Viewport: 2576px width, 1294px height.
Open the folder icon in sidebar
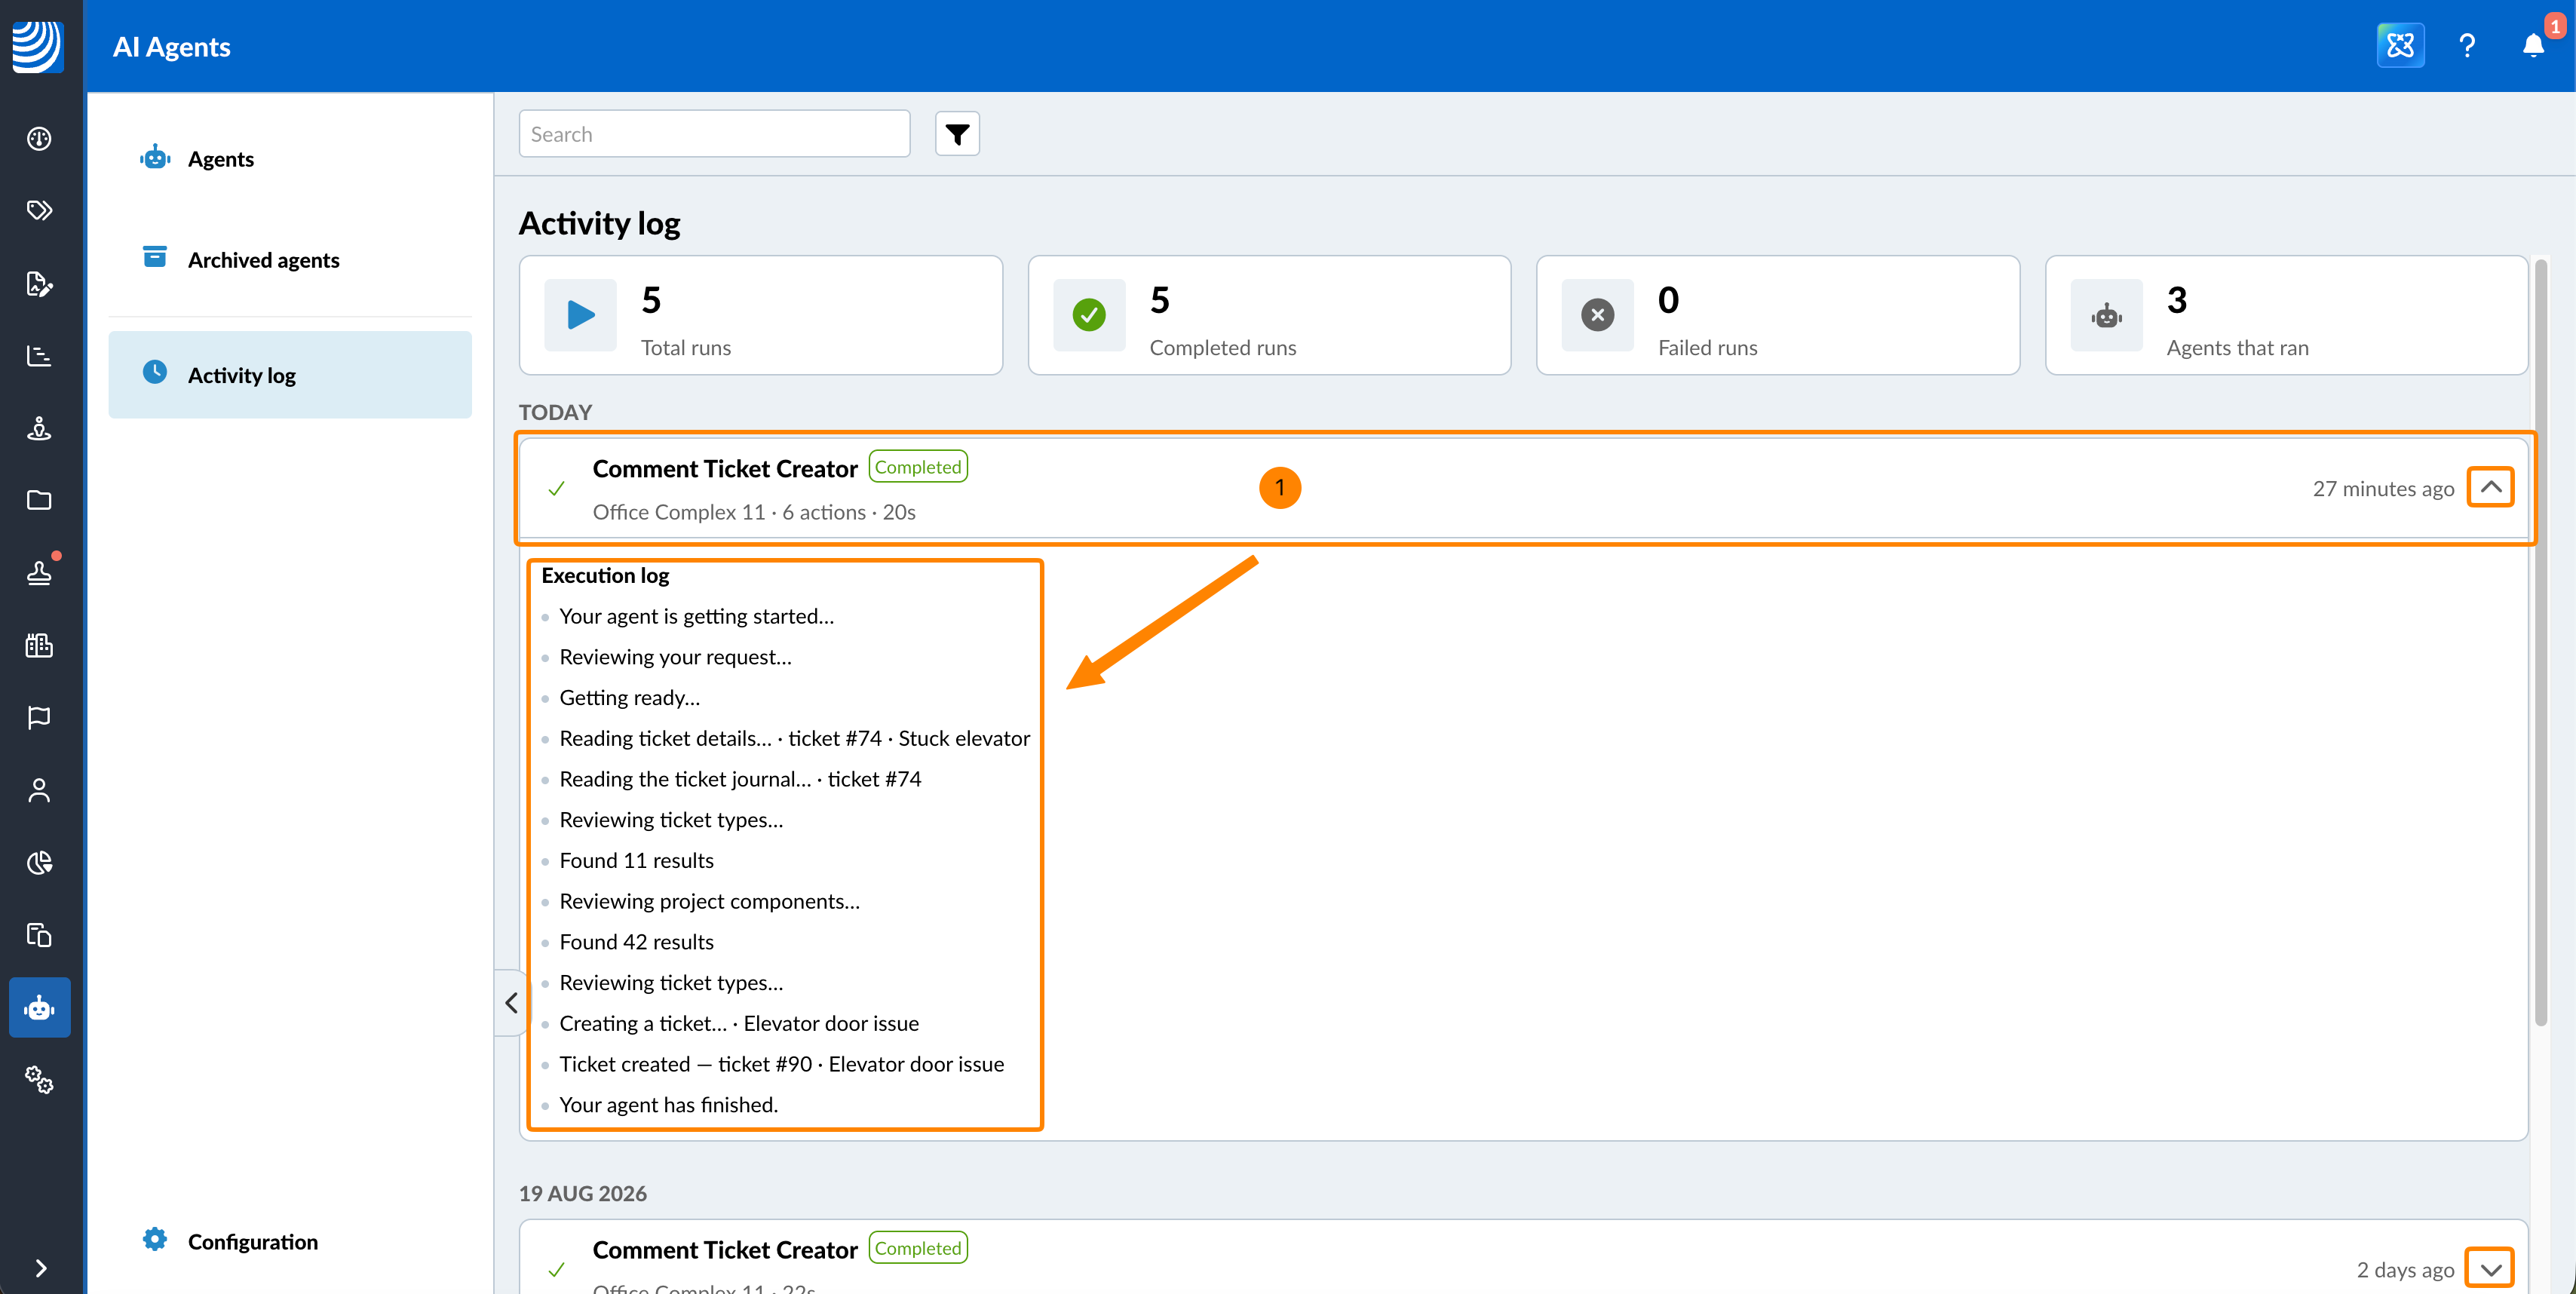pos(39,500)
